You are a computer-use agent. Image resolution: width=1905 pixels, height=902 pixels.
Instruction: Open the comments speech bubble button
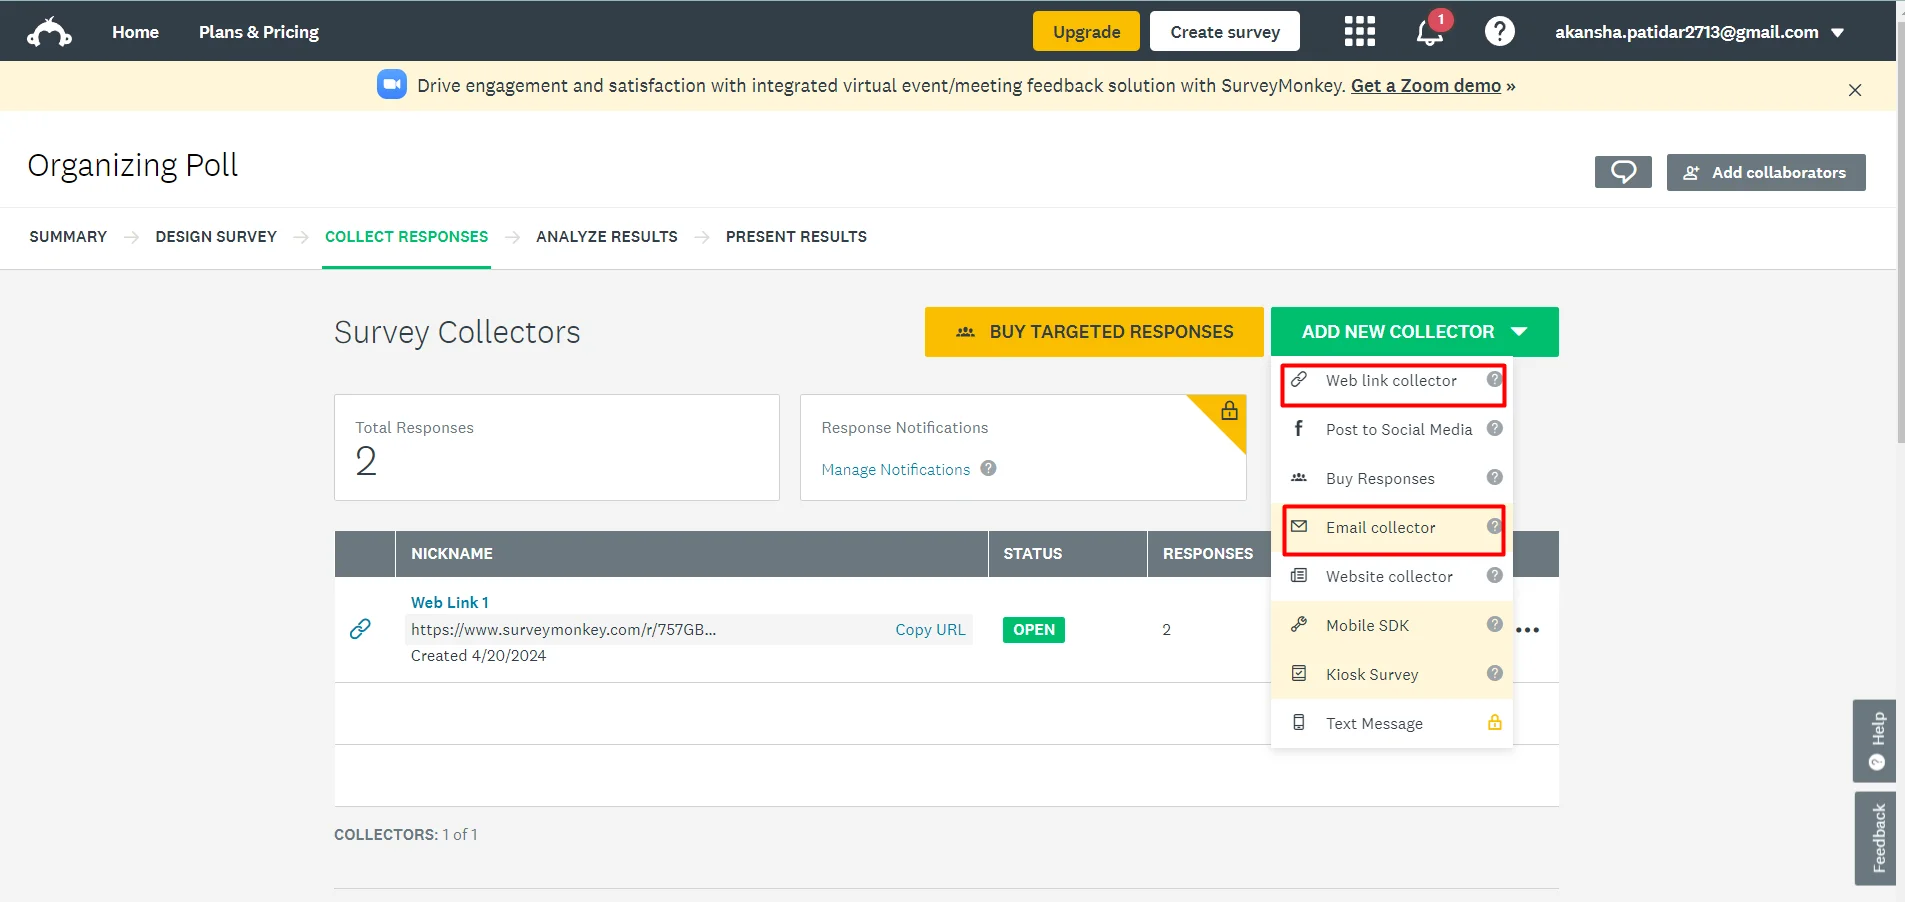[x=1623, y=172]
